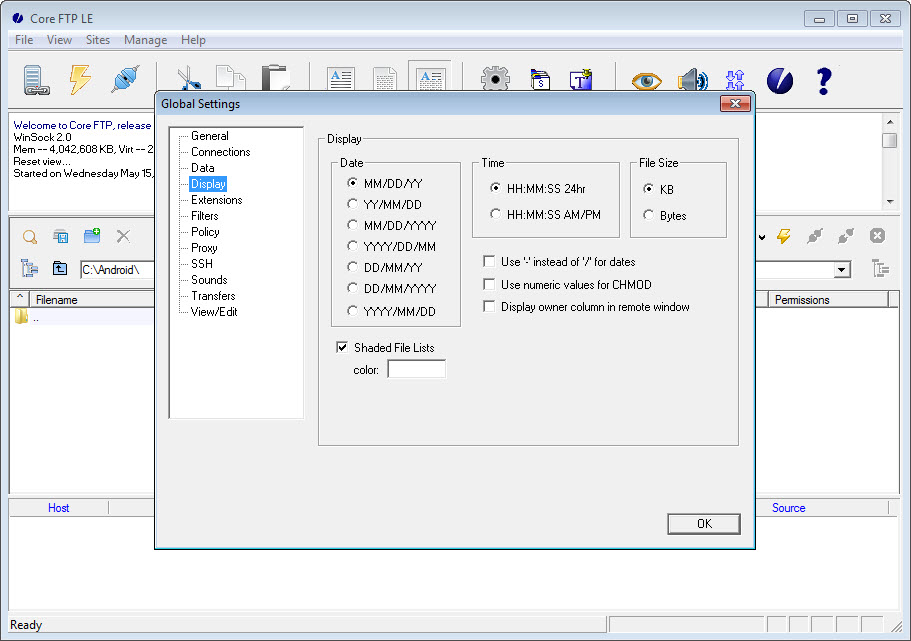The height and width of the screenshot is (641, 911).
Task: Click the transfer arrows icon
Action: click(734, 80)
